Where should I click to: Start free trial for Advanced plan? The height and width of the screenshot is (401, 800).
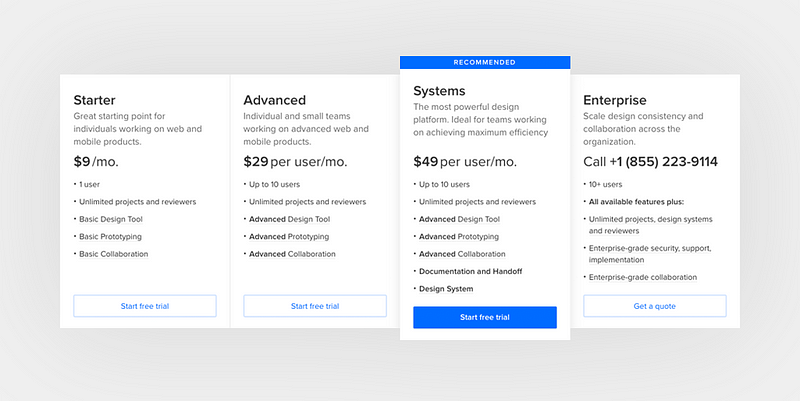(315, 306)
